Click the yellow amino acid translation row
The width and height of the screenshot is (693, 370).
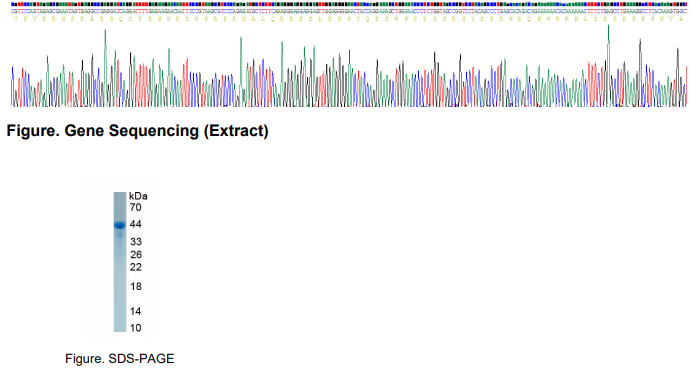click(349, 19)
